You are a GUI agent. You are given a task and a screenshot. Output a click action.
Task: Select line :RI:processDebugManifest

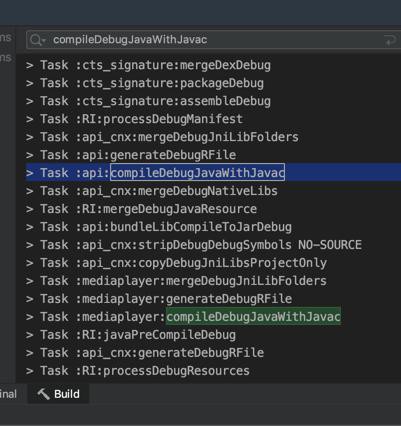pos(134,119)
